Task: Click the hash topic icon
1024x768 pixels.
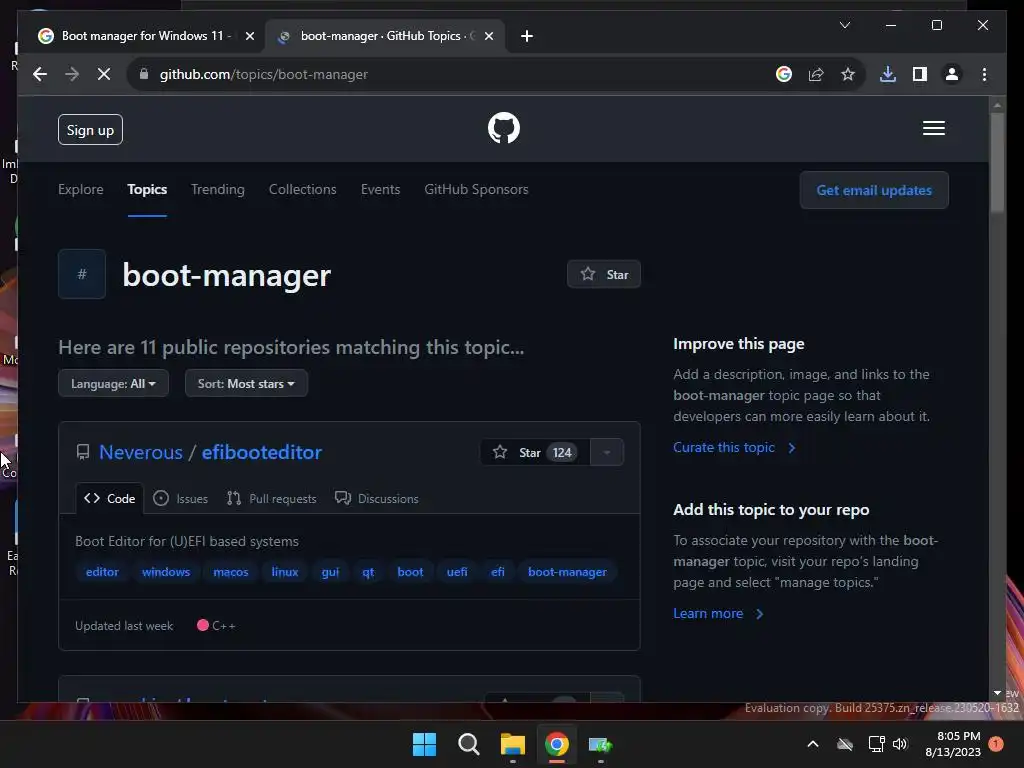Action: 82,274
